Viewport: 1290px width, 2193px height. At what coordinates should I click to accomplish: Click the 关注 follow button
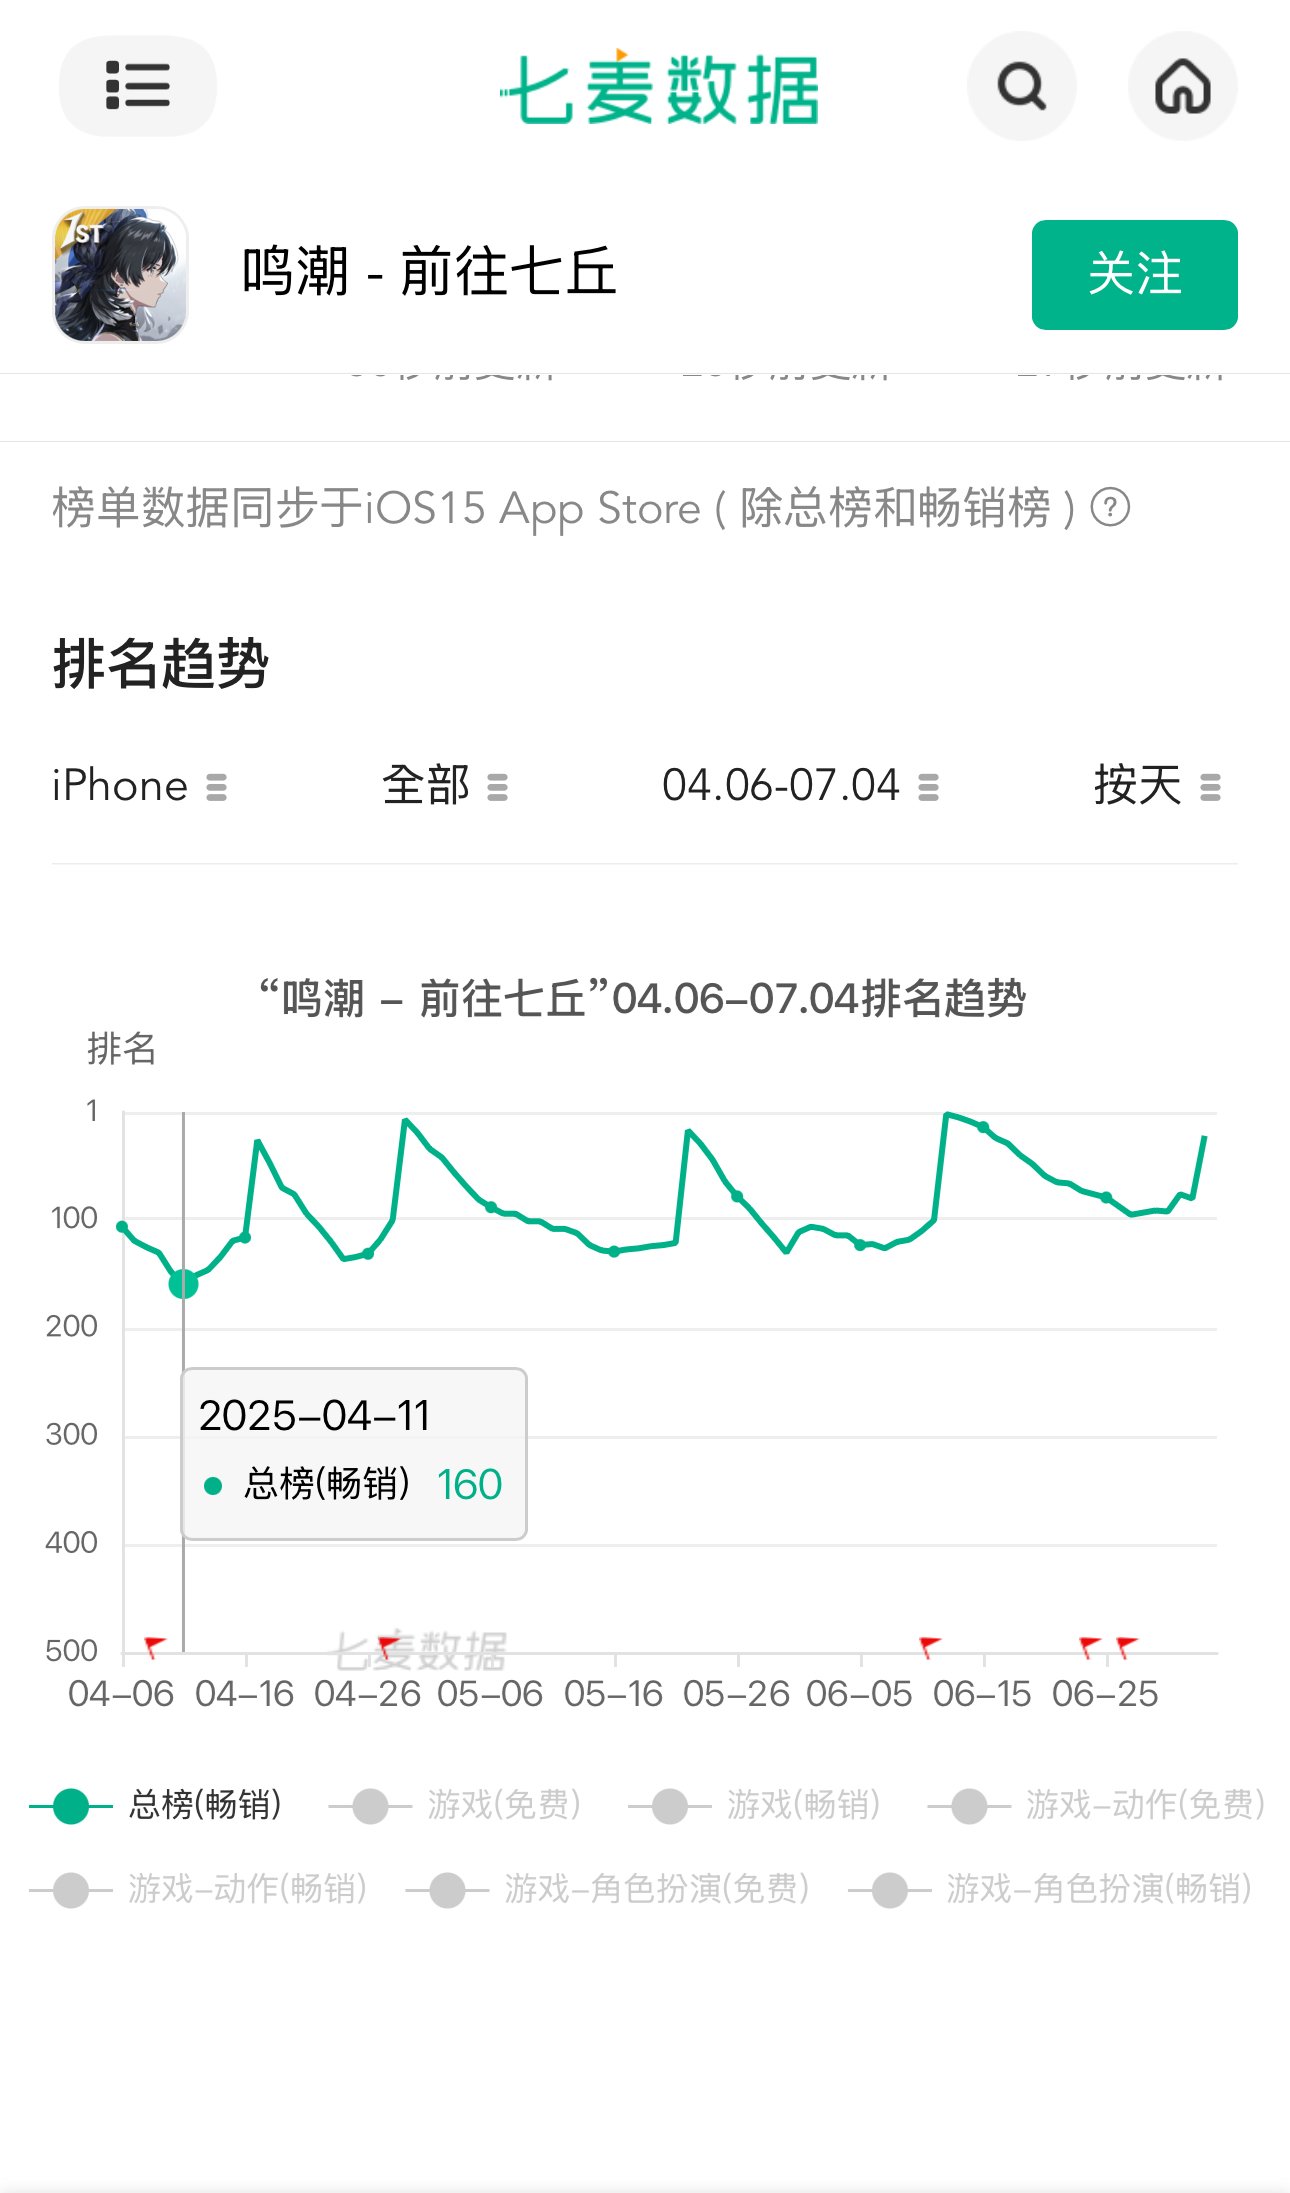[1134, 275]
